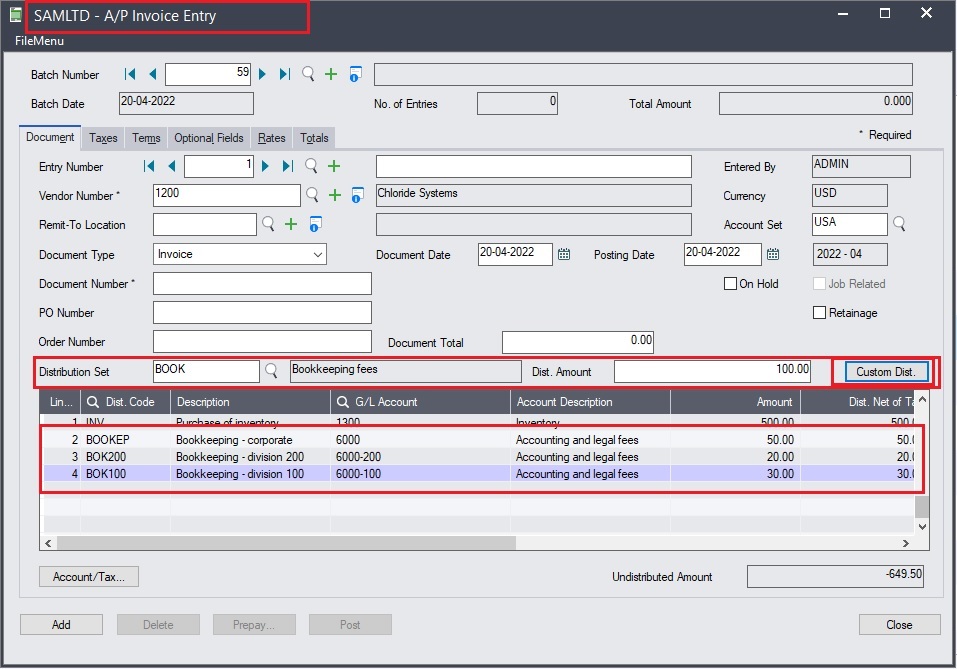Viewport: 957px width, 669px height.
Task: Click the Account Description column header
Action: coord(590,402)
